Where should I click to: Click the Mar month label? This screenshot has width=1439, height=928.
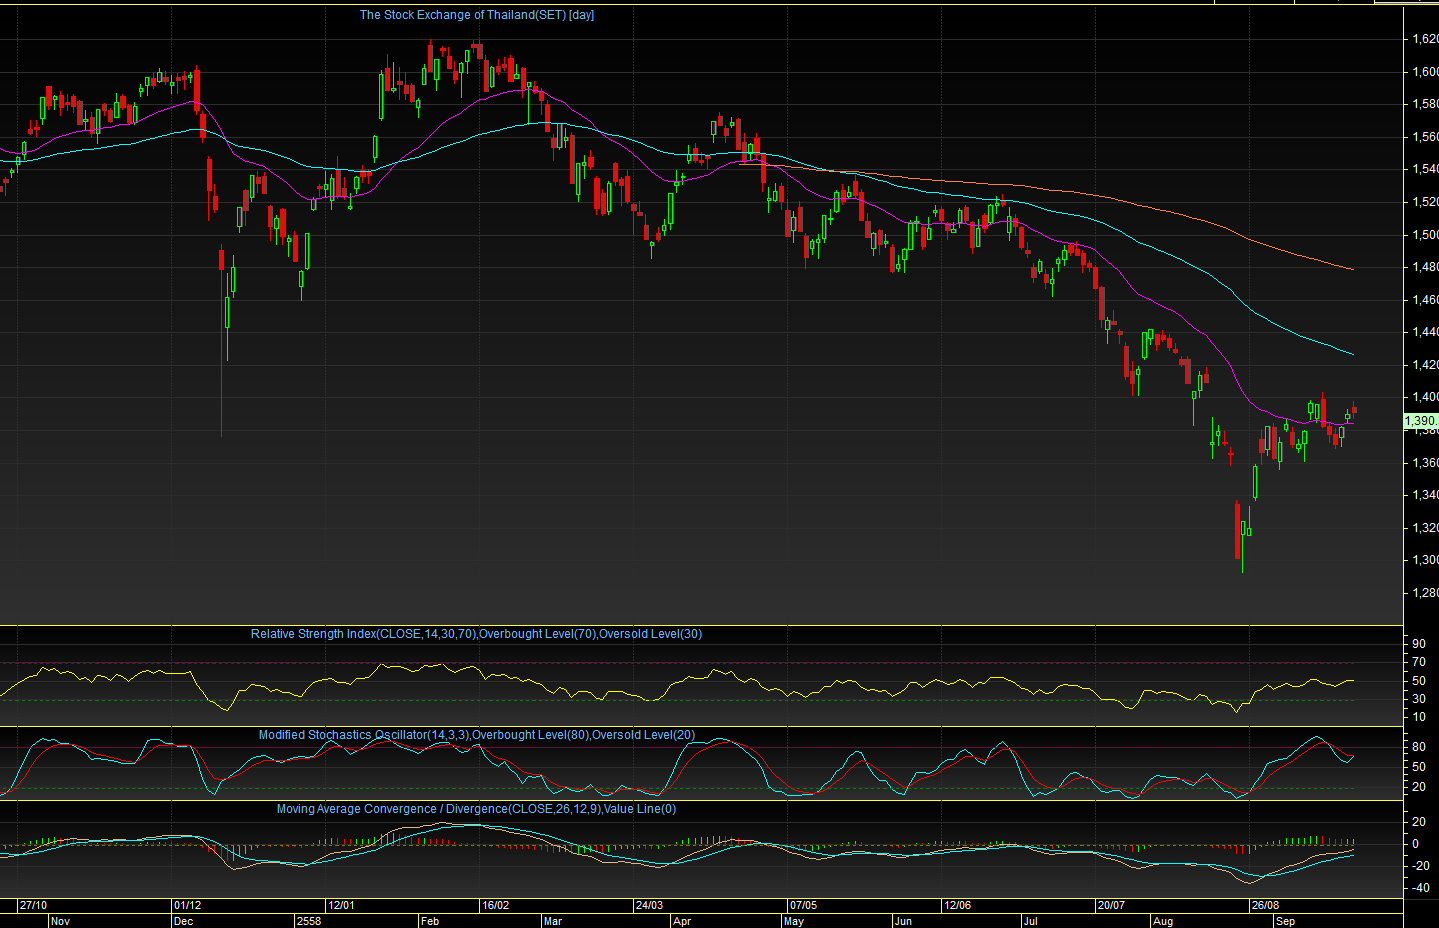click(553, 921)
